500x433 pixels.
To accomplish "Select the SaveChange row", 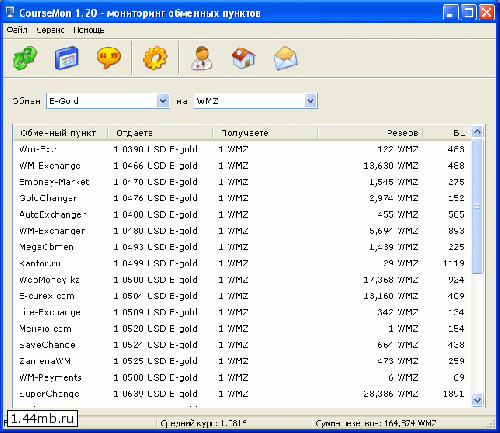I will click(x=242, y=345).
